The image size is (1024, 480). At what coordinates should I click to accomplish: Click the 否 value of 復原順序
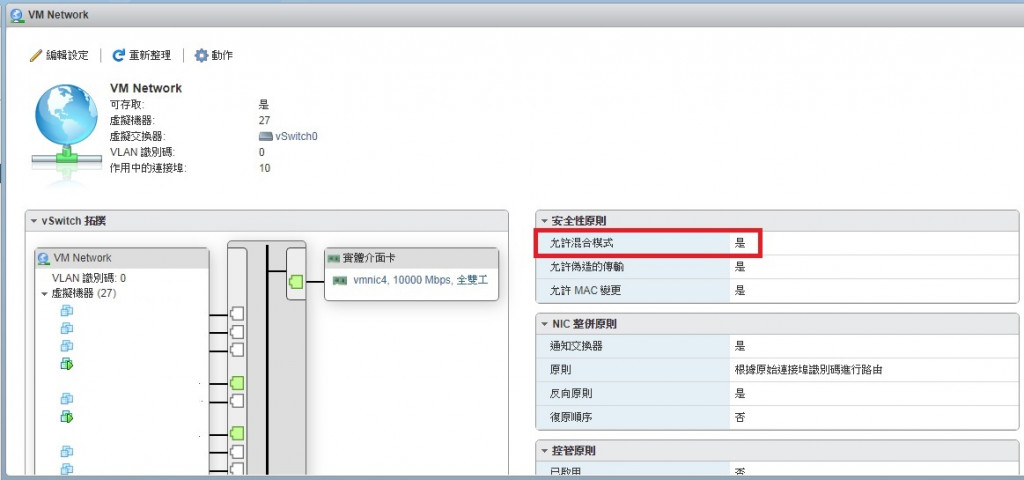pos(740,417)
